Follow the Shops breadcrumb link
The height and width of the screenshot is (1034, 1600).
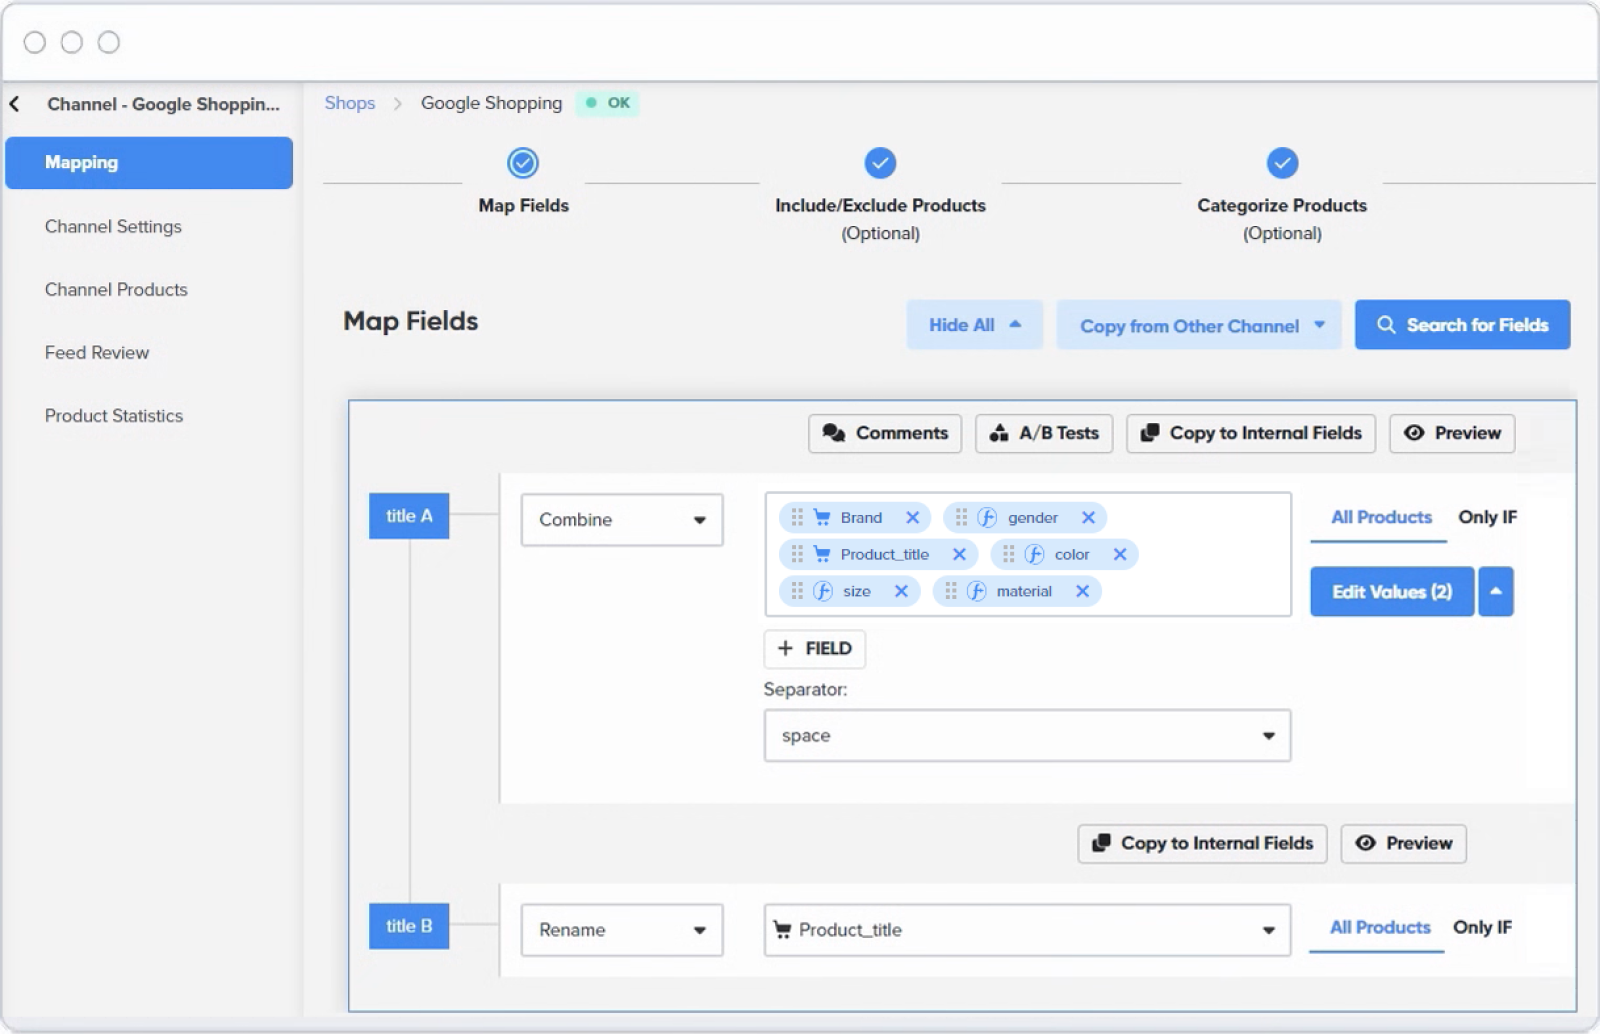tap(350, 103)
